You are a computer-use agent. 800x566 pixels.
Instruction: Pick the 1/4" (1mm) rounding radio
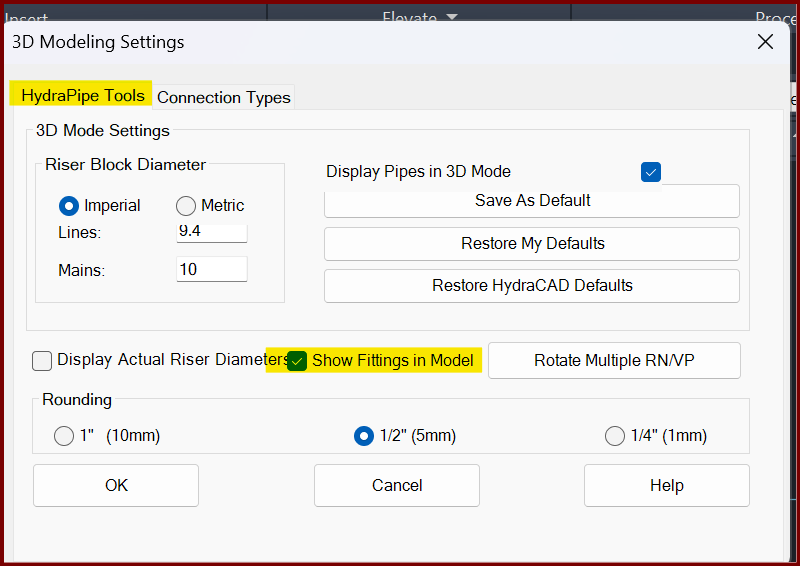(615, 436)
